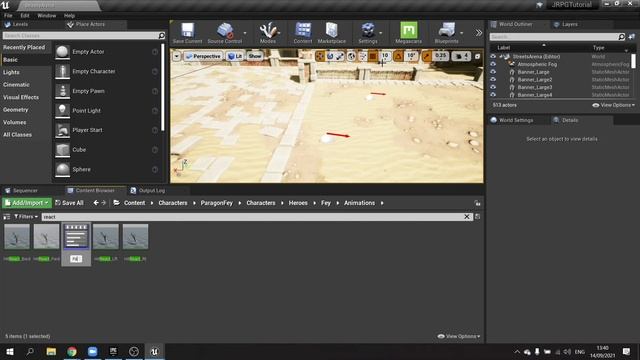Toggle the sources panel icon beside Filters
The image size is (640, 360).
[x=7, y=217]
